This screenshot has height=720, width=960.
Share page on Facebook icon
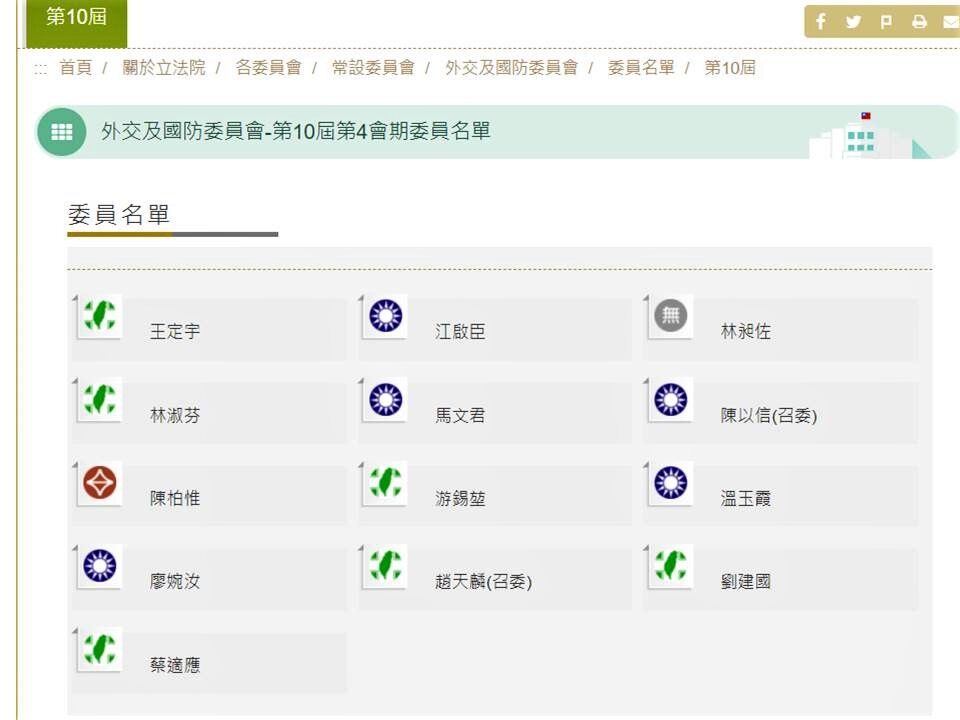click(820, 22)
